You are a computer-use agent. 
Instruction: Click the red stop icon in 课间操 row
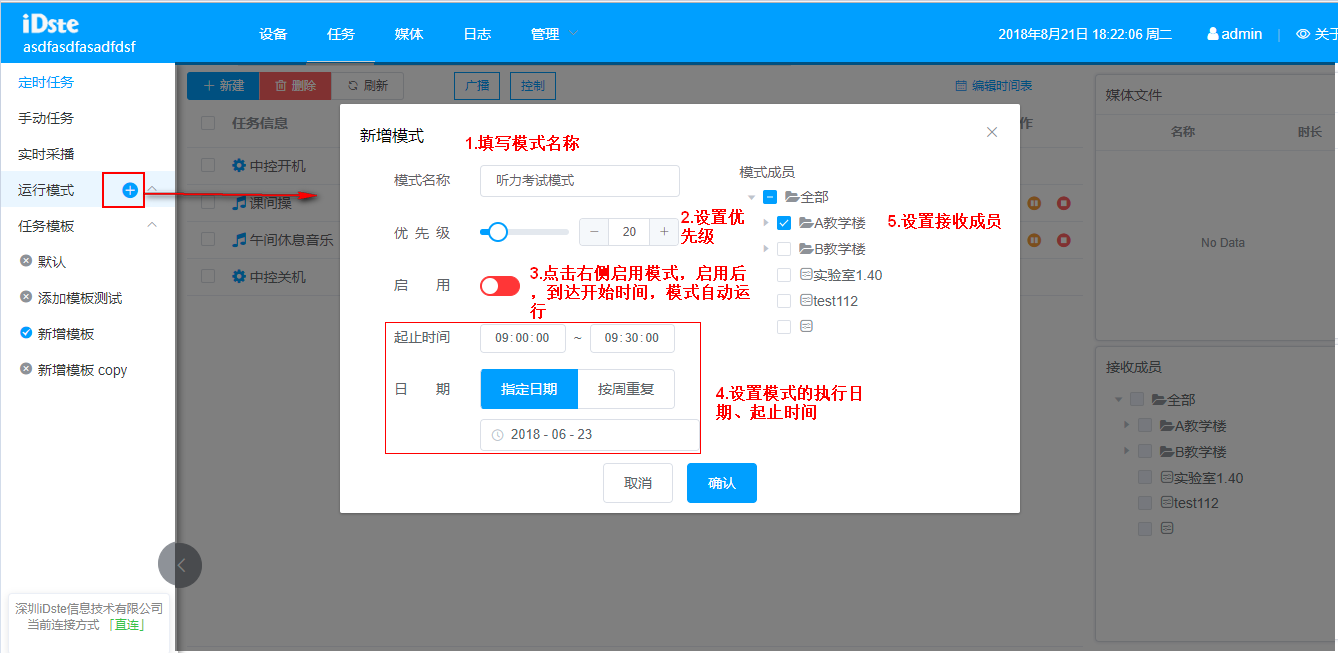click(x=1064, y=203)
